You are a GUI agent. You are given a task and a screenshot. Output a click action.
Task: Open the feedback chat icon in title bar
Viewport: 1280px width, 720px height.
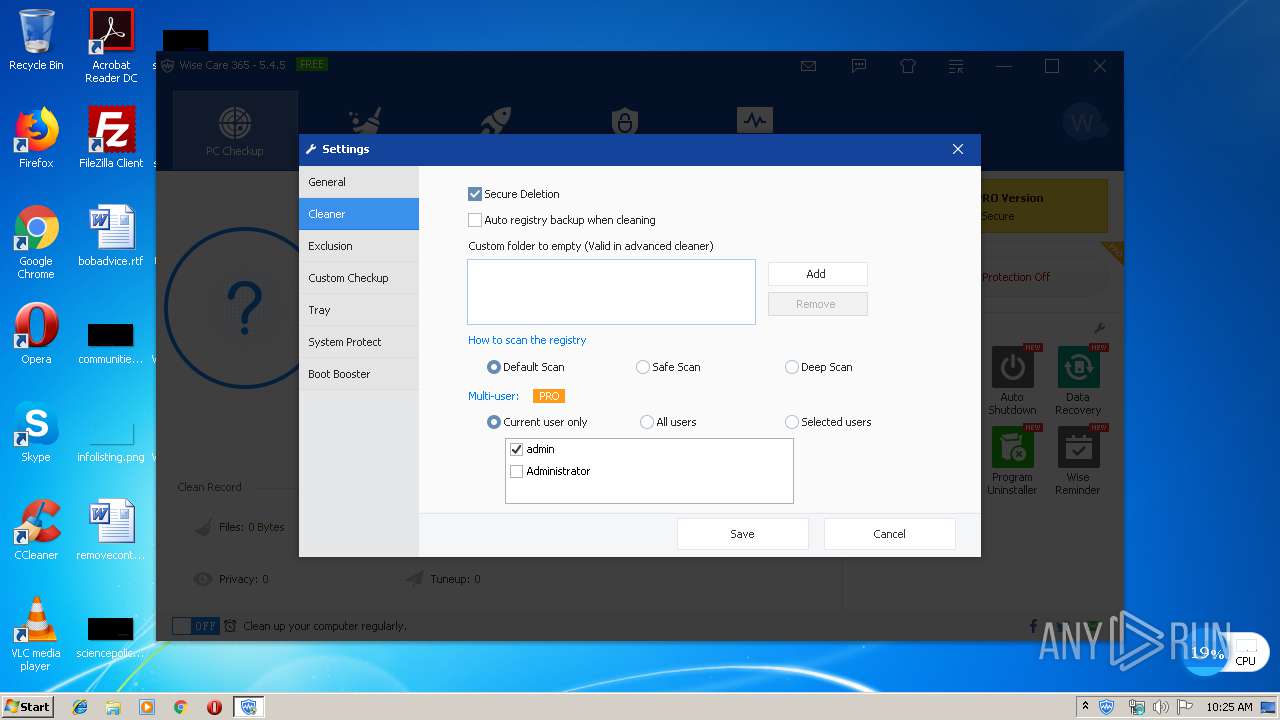[858, 66]
